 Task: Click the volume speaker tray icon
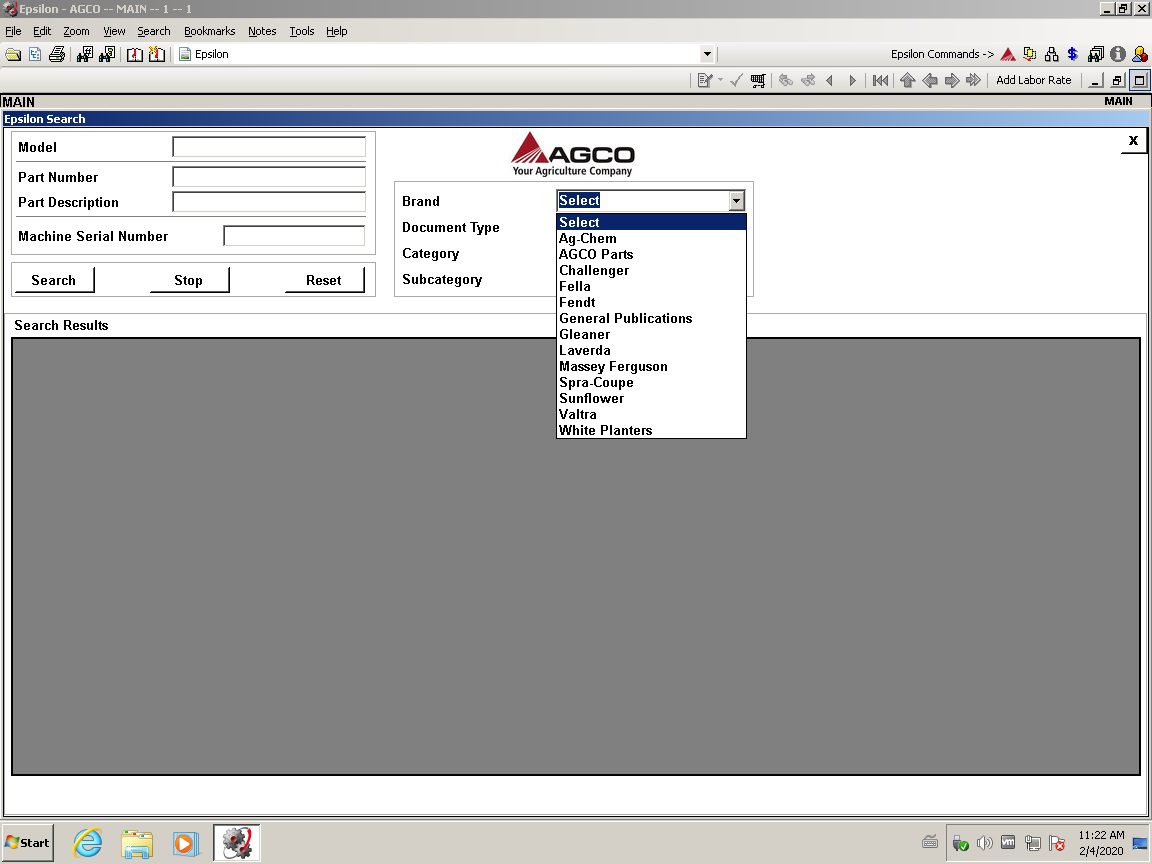click(x=984, y=843)
